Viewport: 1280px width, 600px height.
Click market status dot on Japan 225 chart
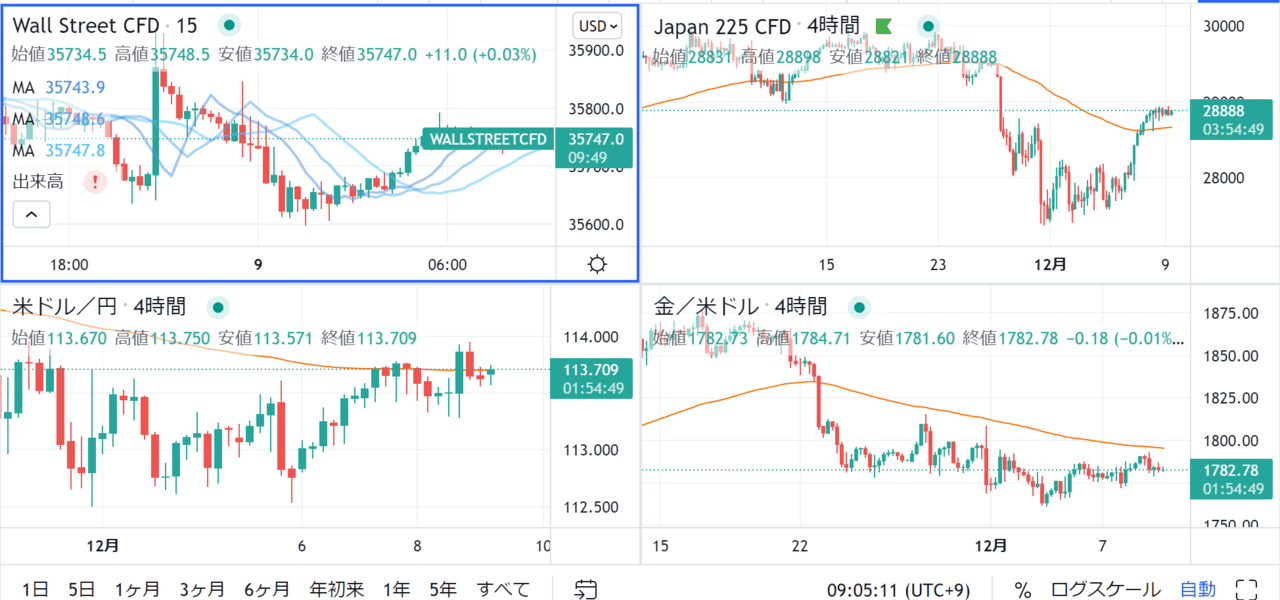[929, 27]
